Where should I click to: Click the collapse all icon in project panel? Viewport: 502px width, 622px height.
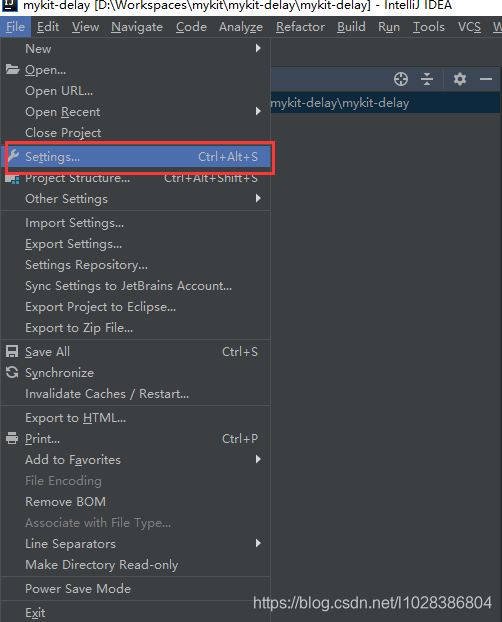click(x=427, y=79)
